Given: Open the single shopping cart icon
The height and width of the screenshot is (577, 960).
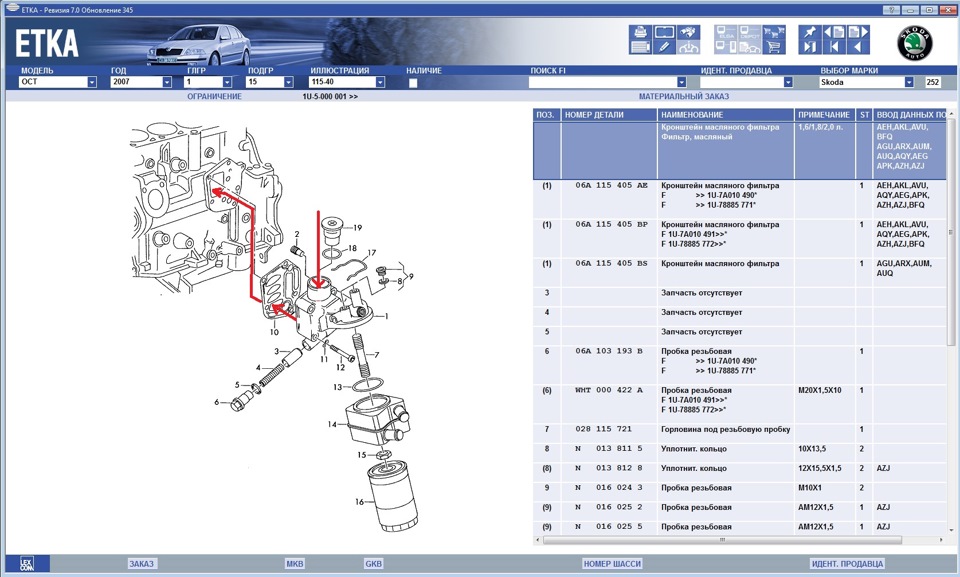Looking at the screenshot, I should click(x=774, y=47).
